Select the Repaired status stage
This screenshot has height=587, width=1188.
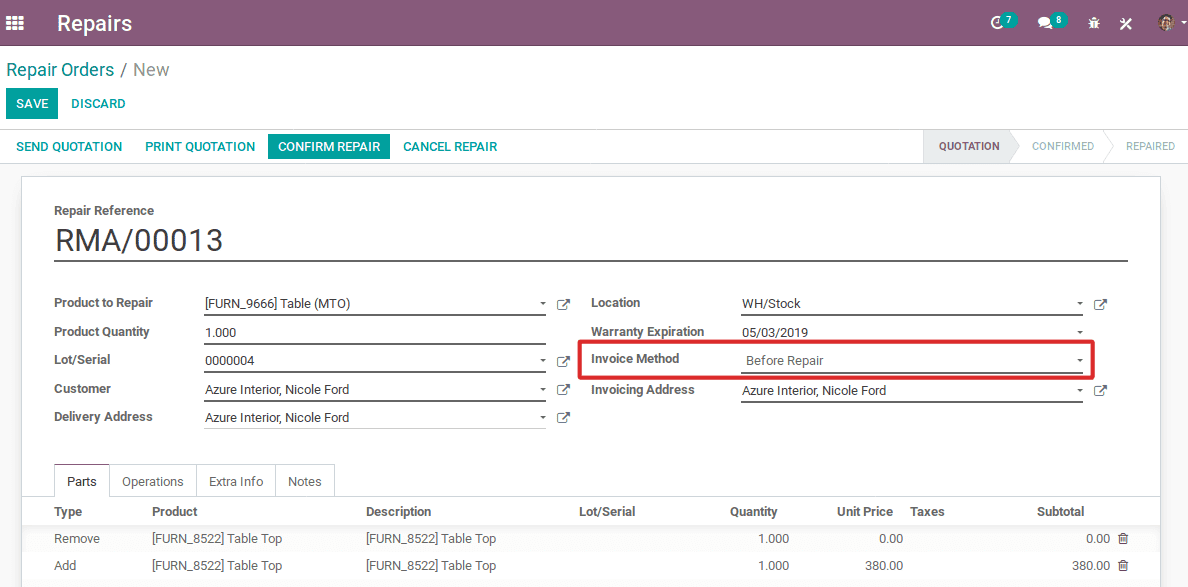tap(1150, 146)
